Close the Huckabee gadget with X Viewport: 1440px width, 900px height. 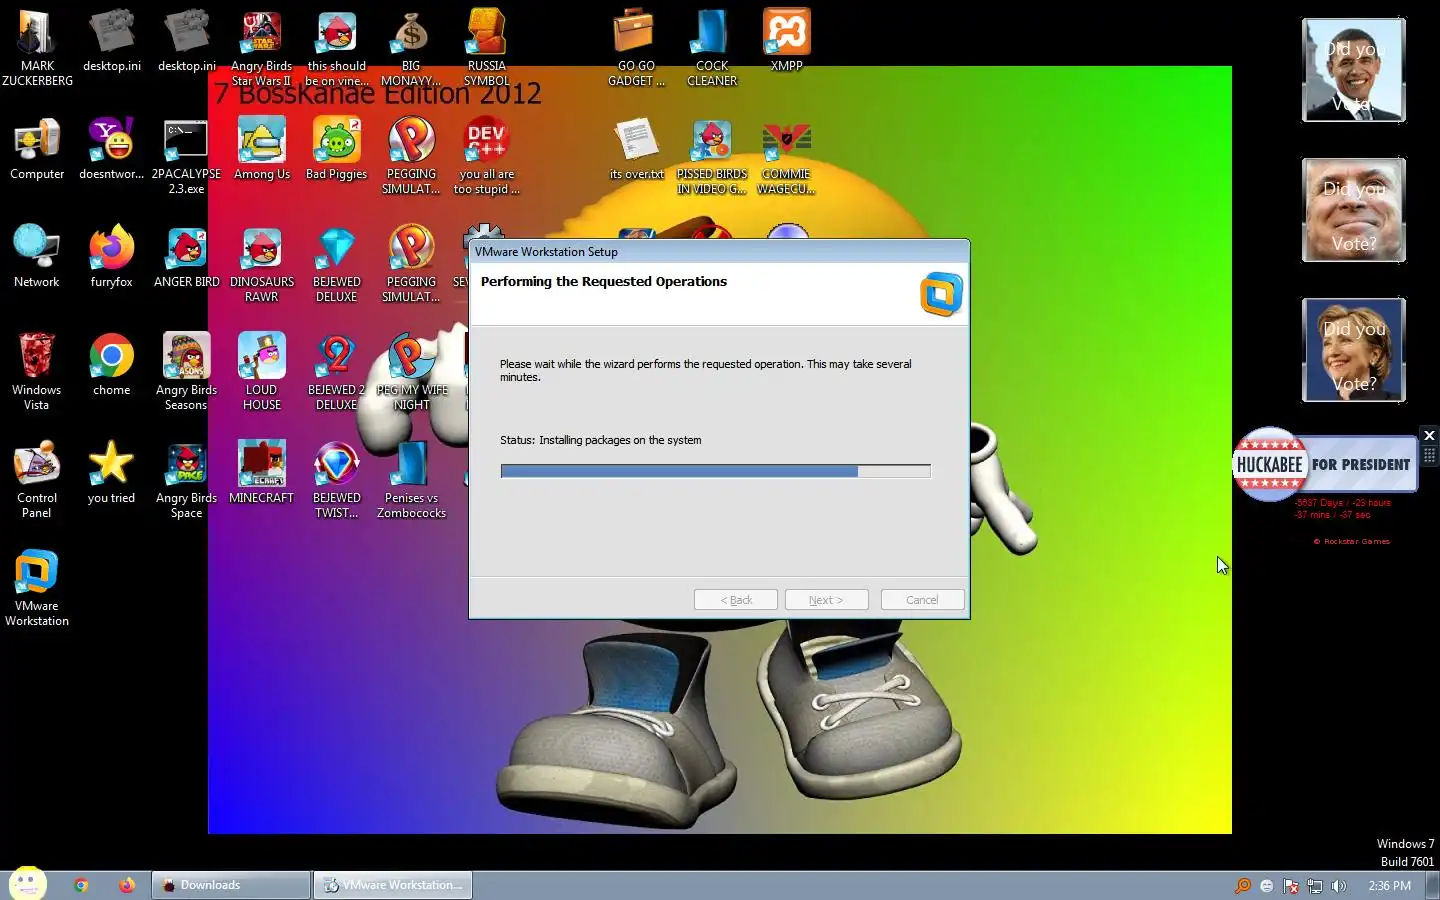(1429, 435)
